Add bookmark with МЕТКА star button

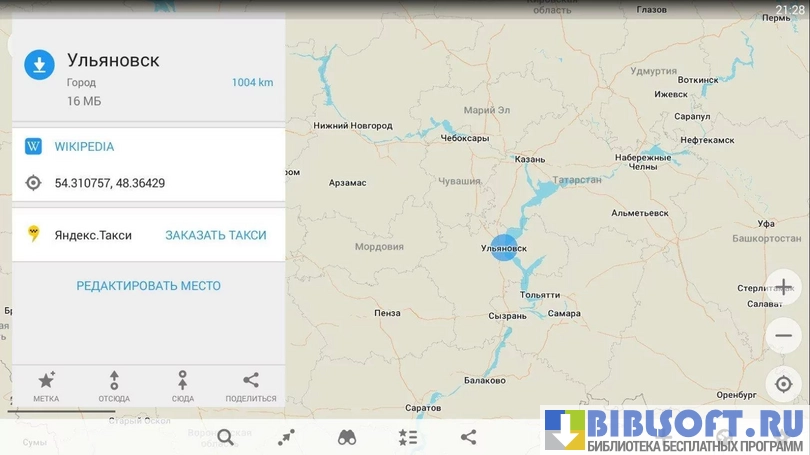(46, 385)
